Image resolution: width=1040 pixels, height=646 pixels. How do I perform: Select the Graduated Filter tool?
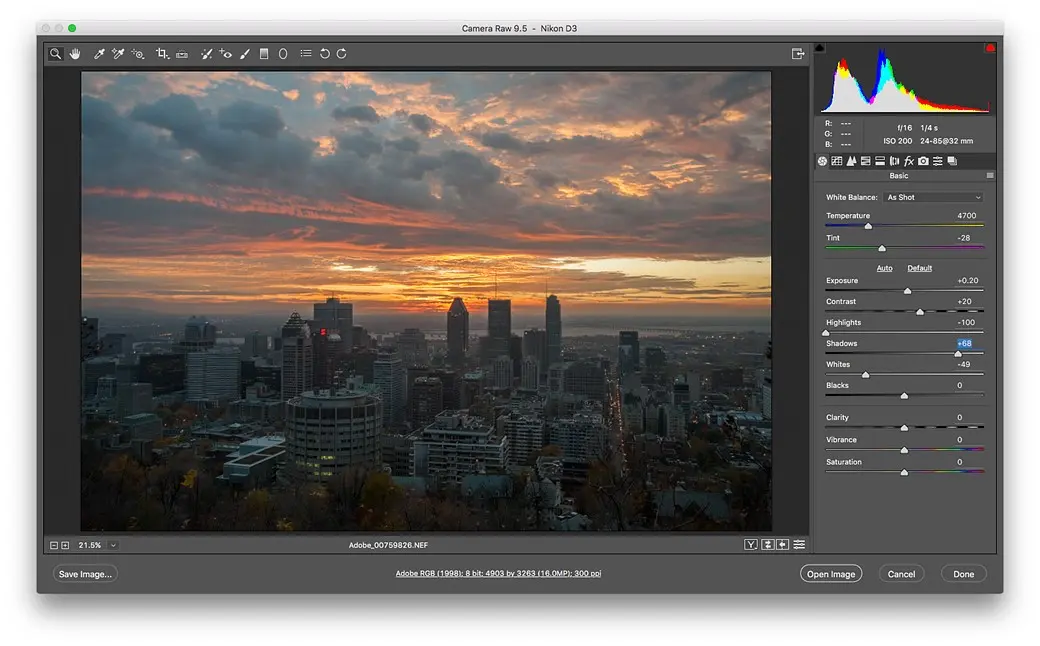264,54
